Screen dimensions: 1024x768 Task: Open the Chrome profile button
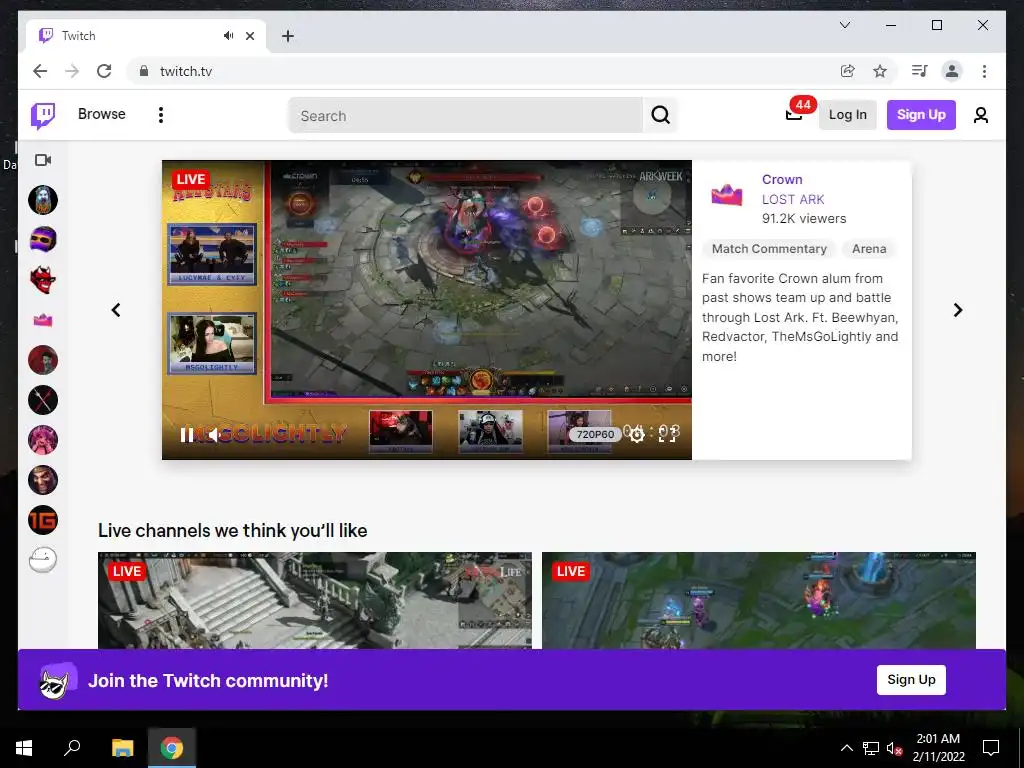[952, 71]
